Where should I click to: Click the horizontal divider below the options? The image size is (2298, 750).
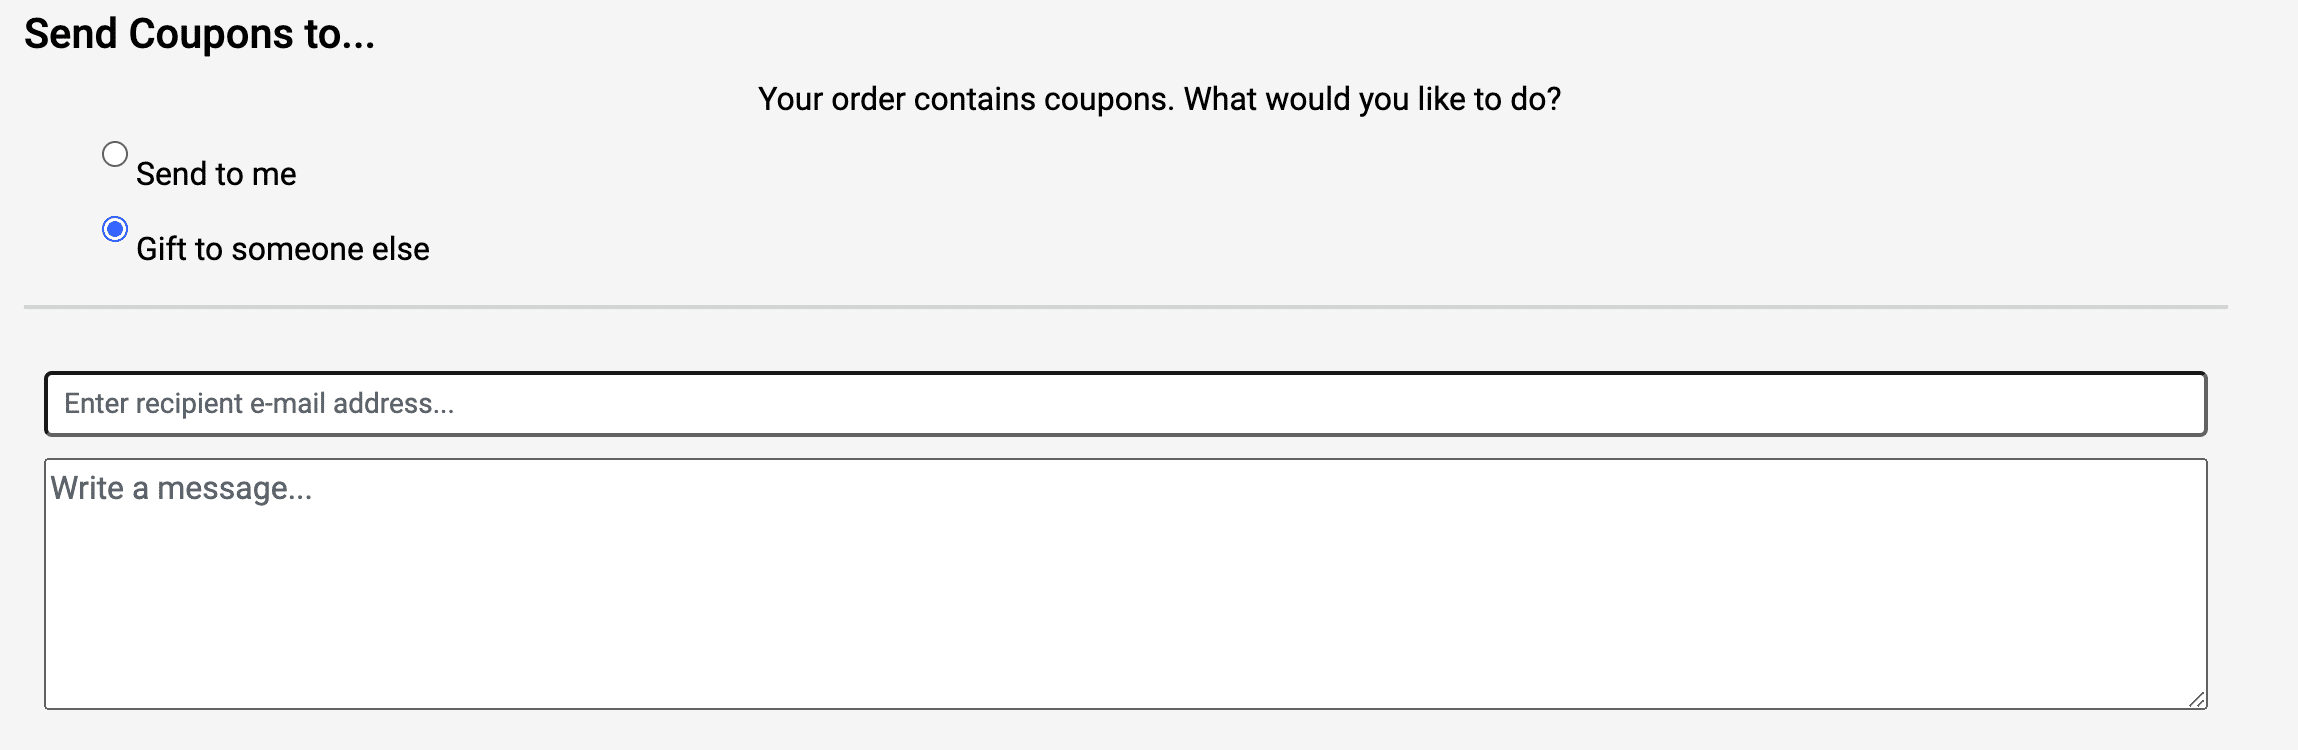(1125, 307)
